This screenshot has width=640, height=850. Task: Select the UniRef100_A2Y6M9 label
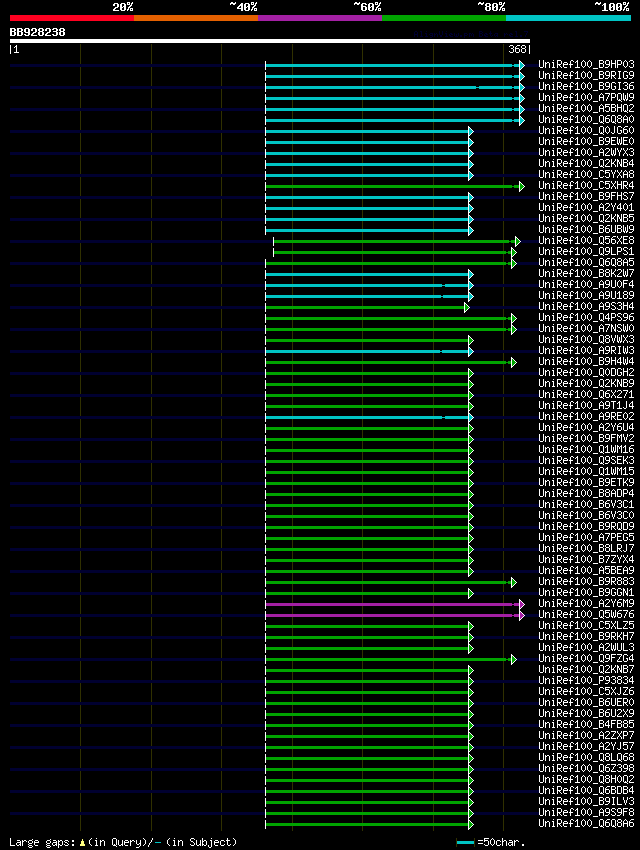(586, 604)
